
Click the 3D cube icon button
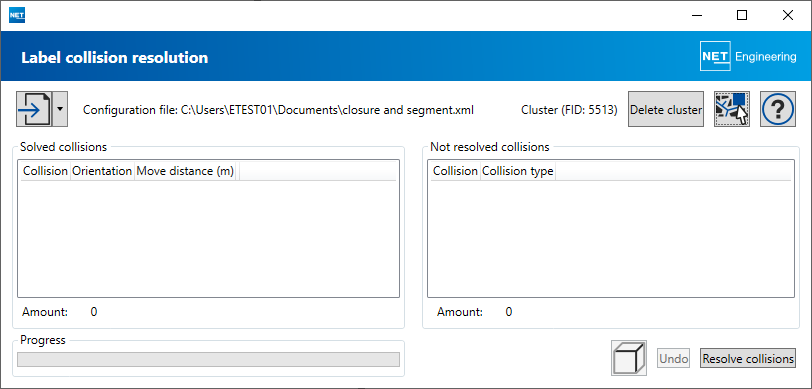[629, 358]
